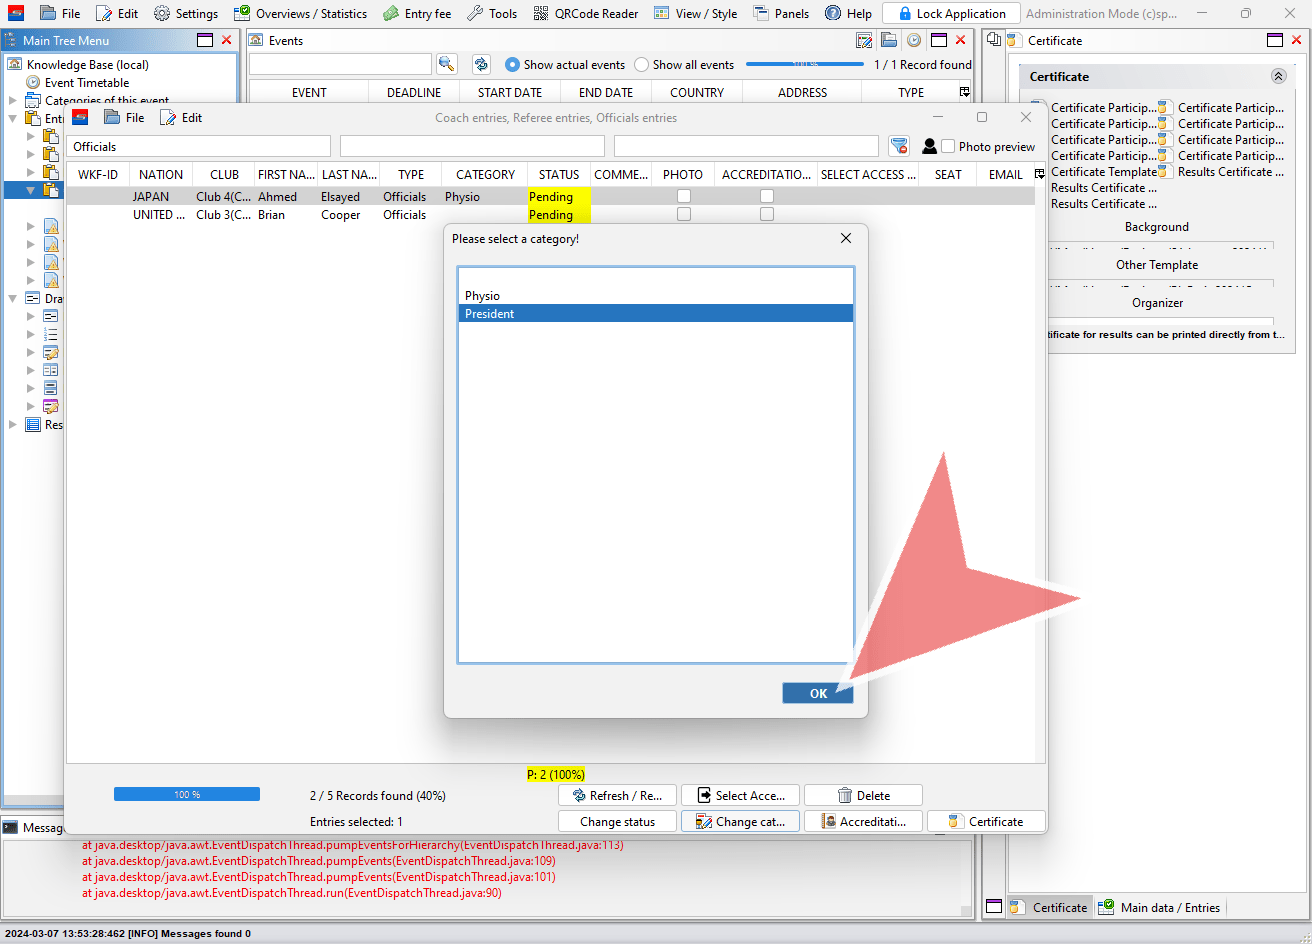Open the entries table column selector

click(x=1039, y=174)
